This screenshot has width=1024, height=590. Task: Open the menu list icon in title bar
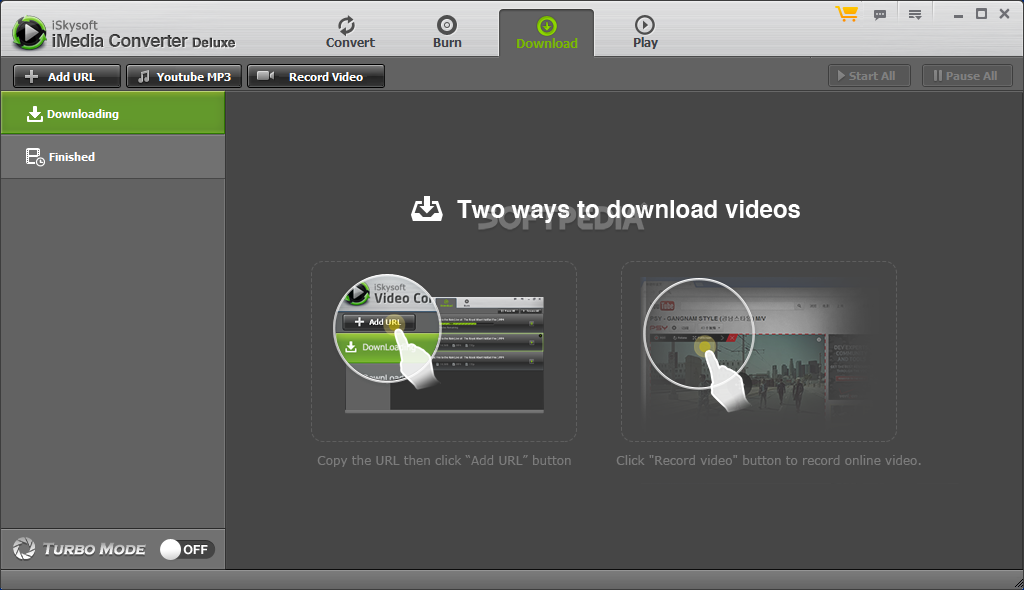[915, 14]
